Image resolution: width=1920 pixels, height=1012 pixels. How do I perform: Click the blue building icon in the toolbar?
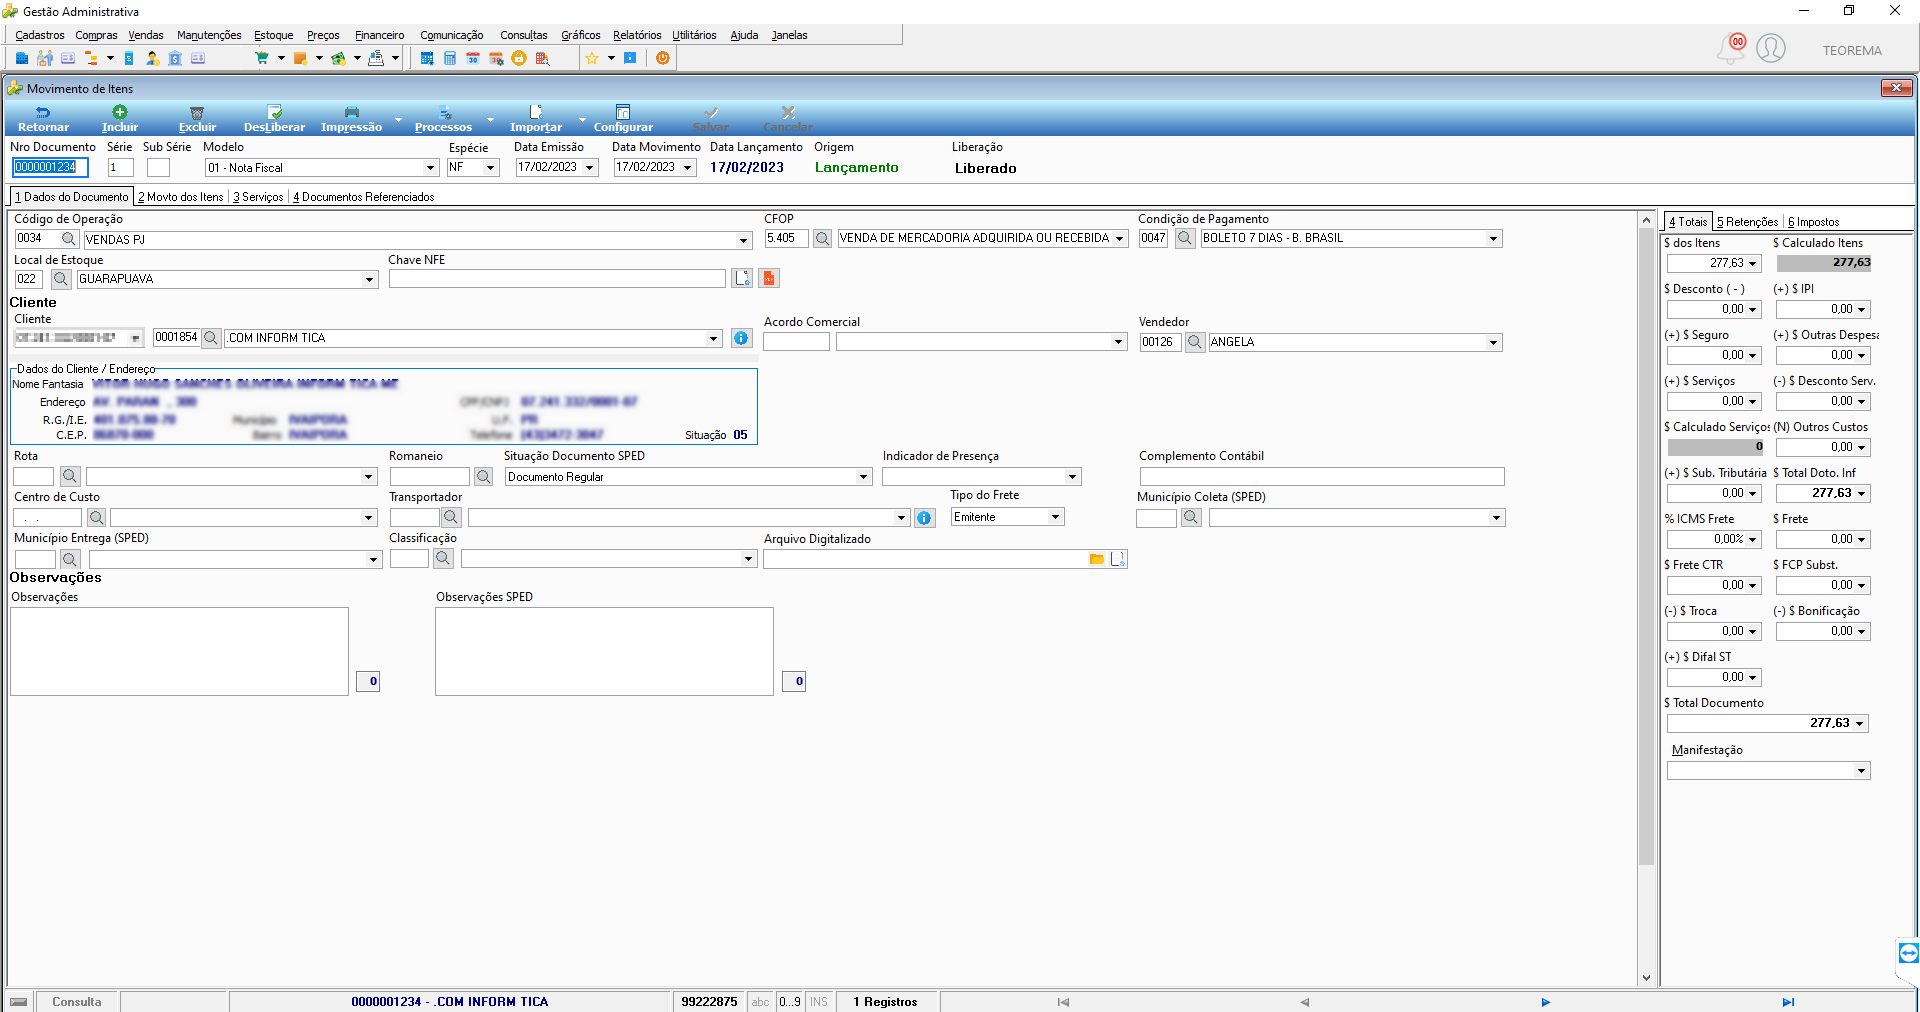22,58
